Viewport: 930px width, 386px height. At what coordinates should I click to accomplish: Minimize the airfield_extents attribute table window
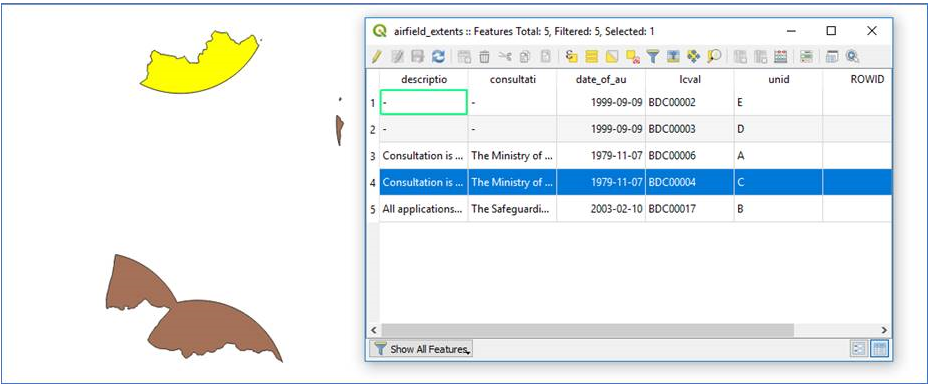coord(792,31)
